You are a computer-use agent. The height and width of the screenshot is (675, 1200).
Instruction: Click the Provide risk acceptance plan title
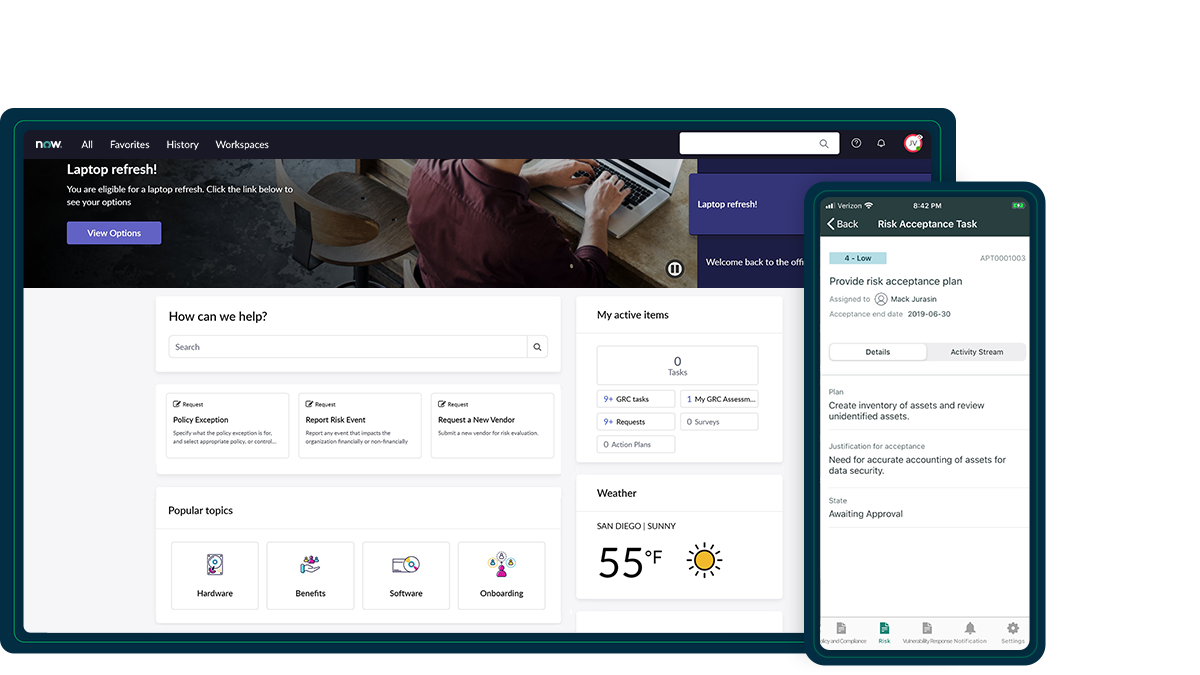click(896, 281)
